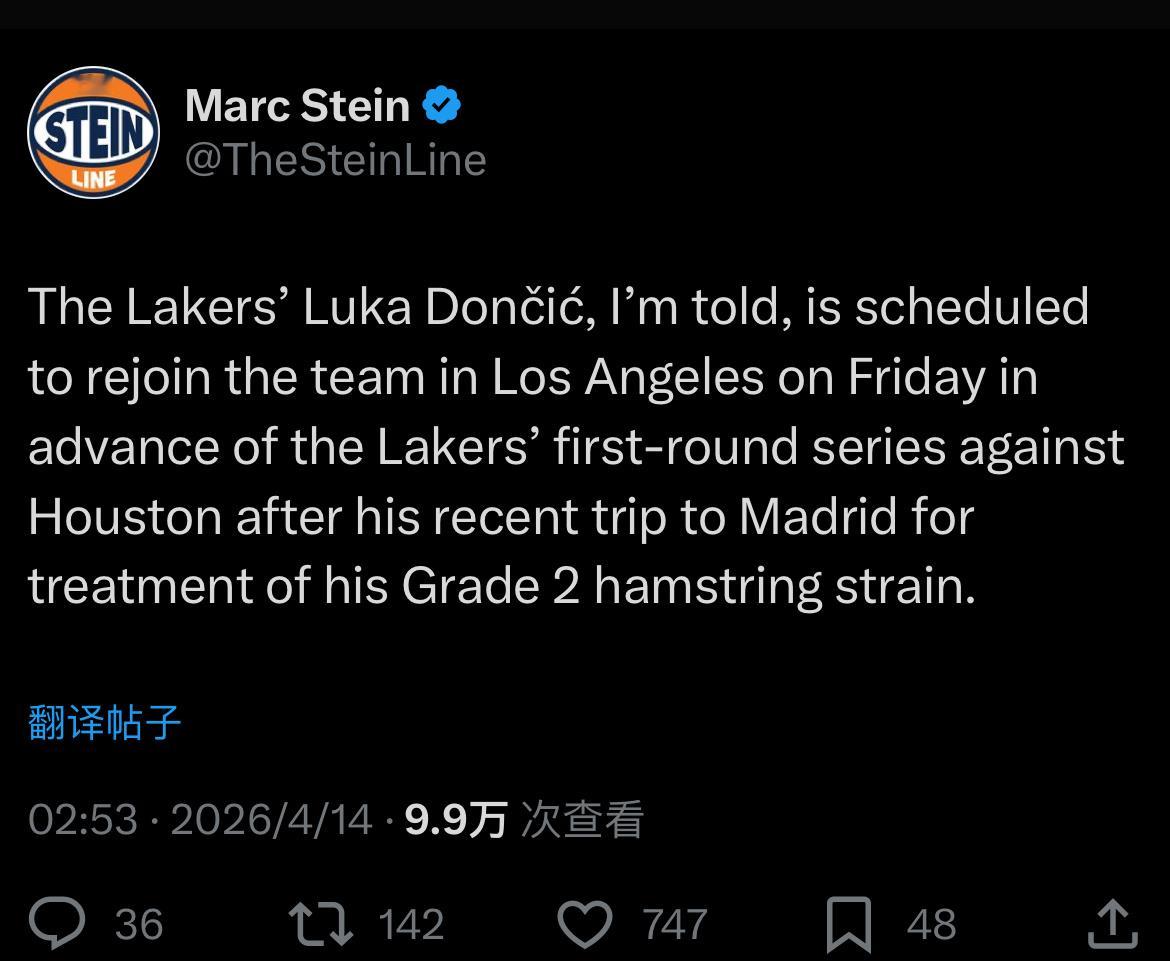Click the translate post link

tap(105, 721)
